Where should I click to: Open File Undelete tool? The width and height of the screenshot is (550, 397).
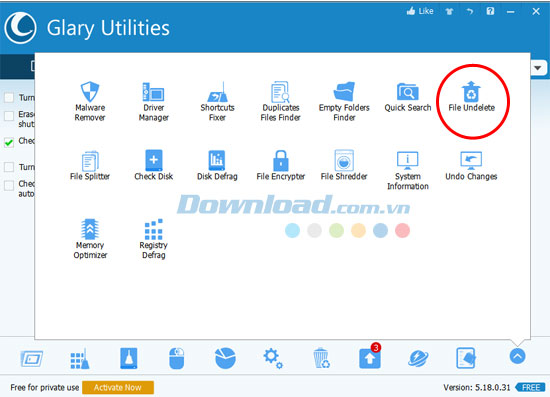471,97
